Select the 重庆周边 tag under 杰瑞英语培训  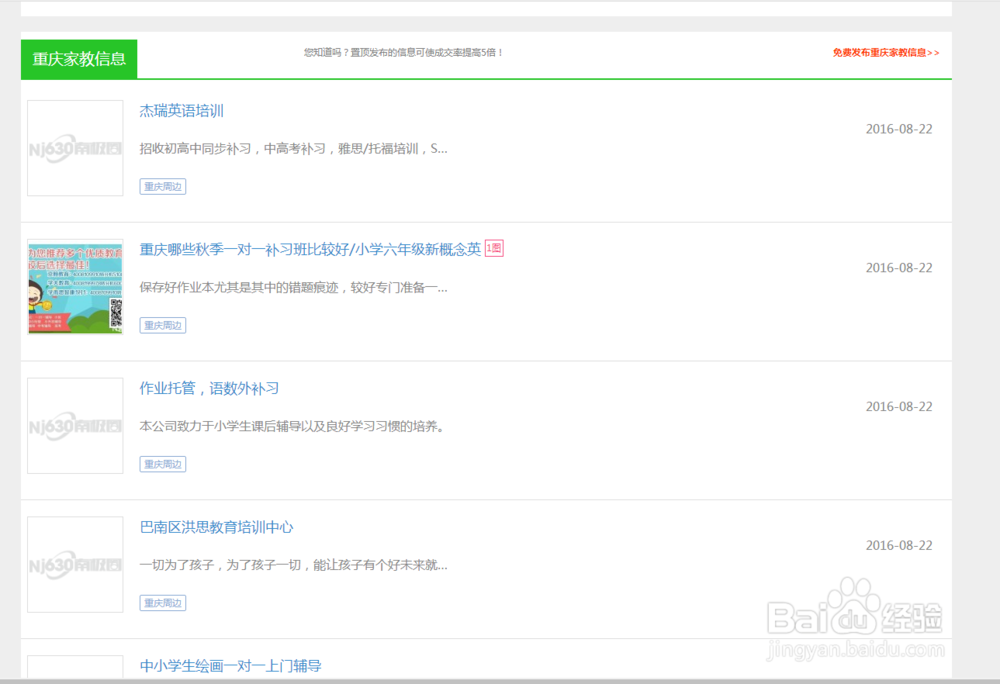point(162,186)
